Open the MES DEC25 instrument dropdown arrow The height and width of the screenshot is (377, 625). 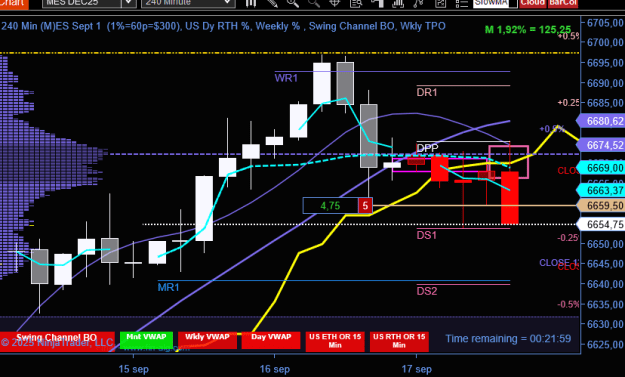tap(128, 3)
